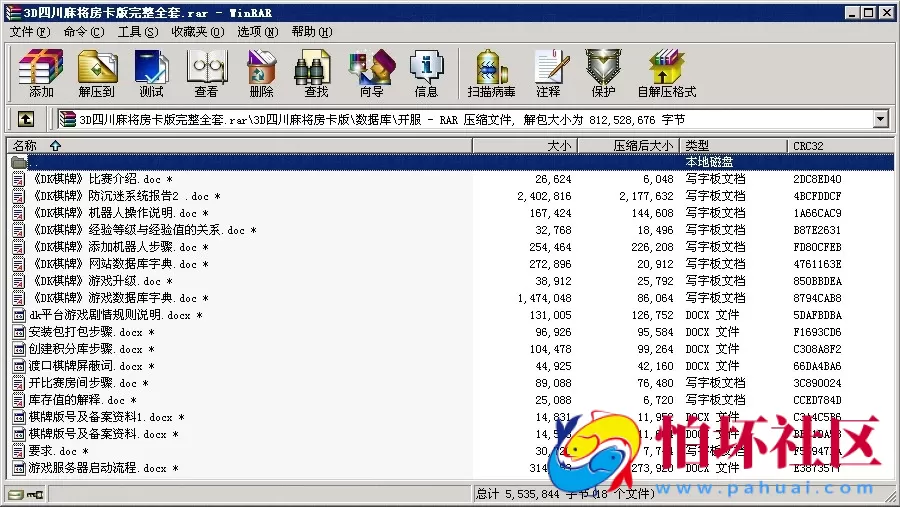Click 本地磁盘 type in parent row
The height and width of the screenshot is (507, 900).
tap(709, 162)
